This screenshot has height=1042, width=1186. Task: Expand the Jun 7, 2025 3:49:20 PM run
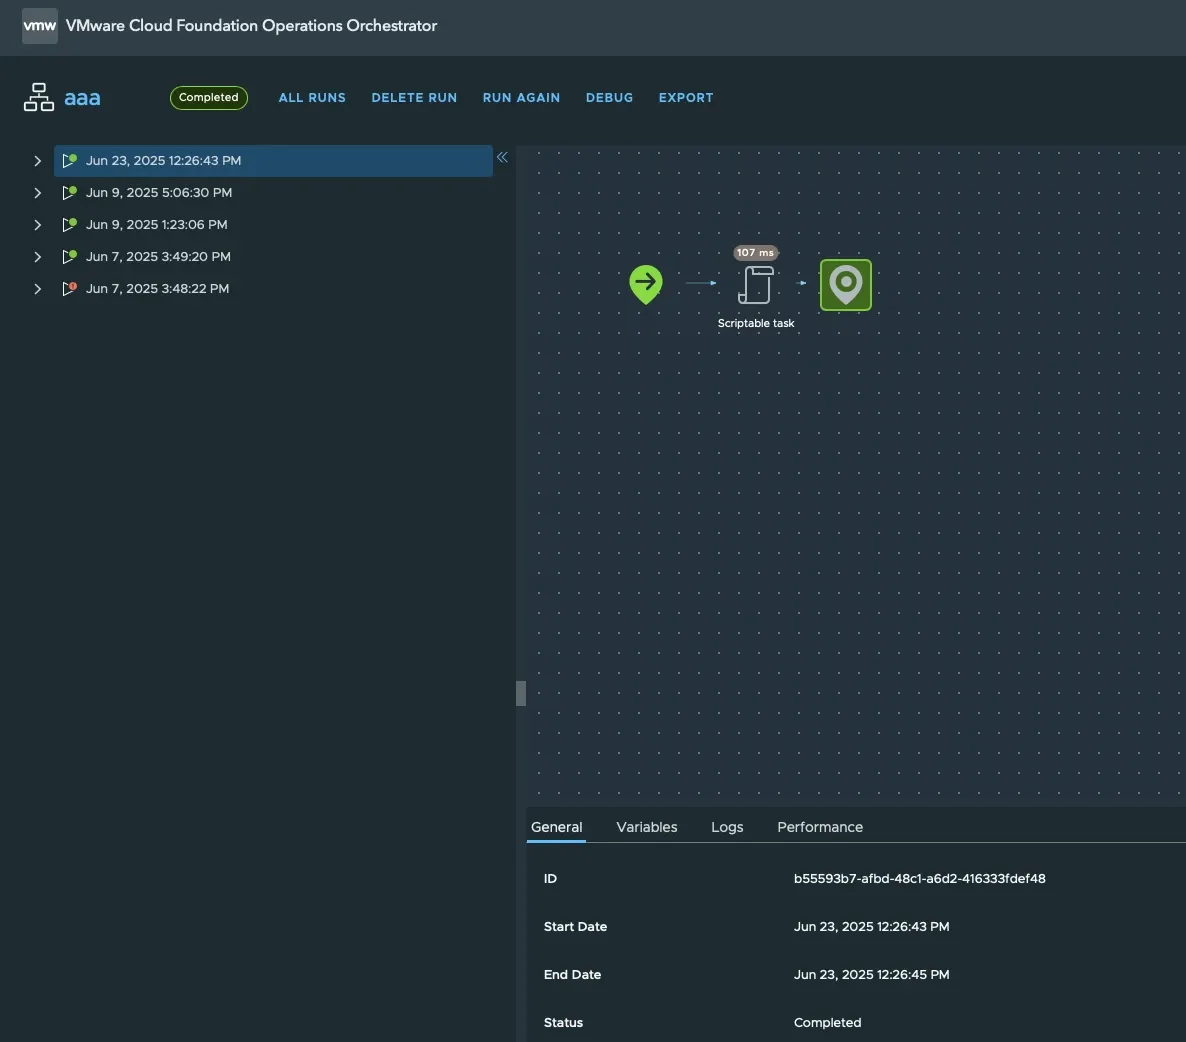[37, 256]
